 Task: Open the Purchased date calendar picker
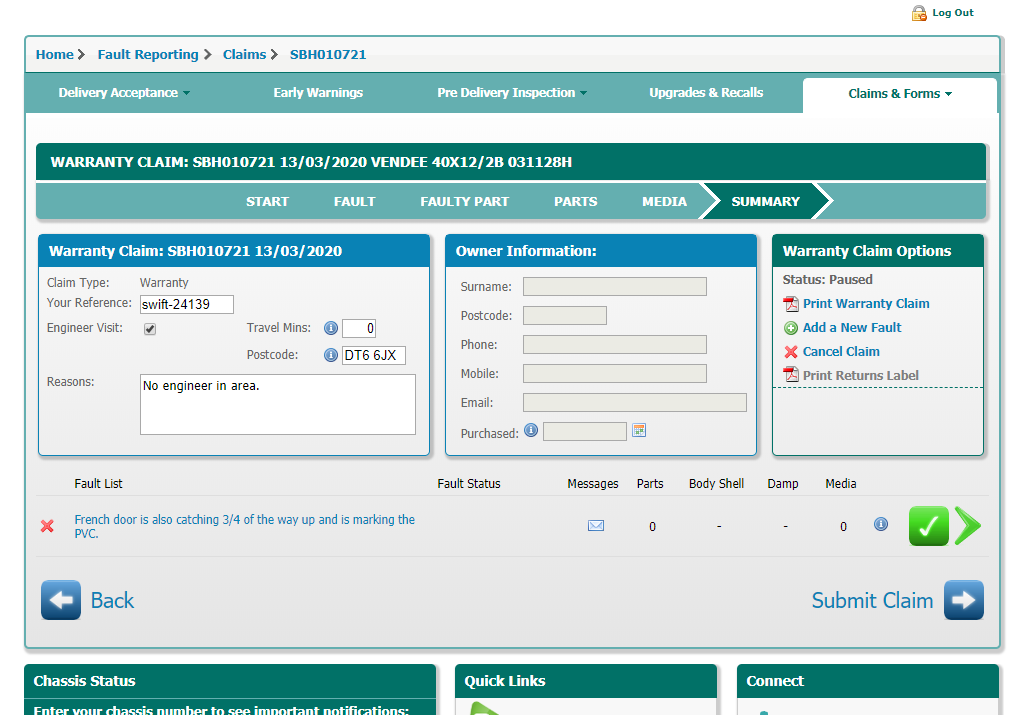click(x=639, y=431)
